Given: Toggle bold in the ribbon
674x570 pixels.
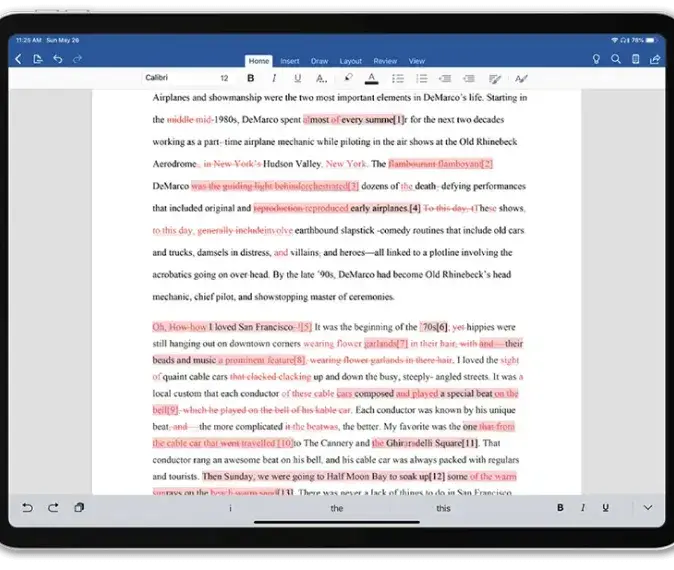Looking at the screenshot, I should pos(250,78).
